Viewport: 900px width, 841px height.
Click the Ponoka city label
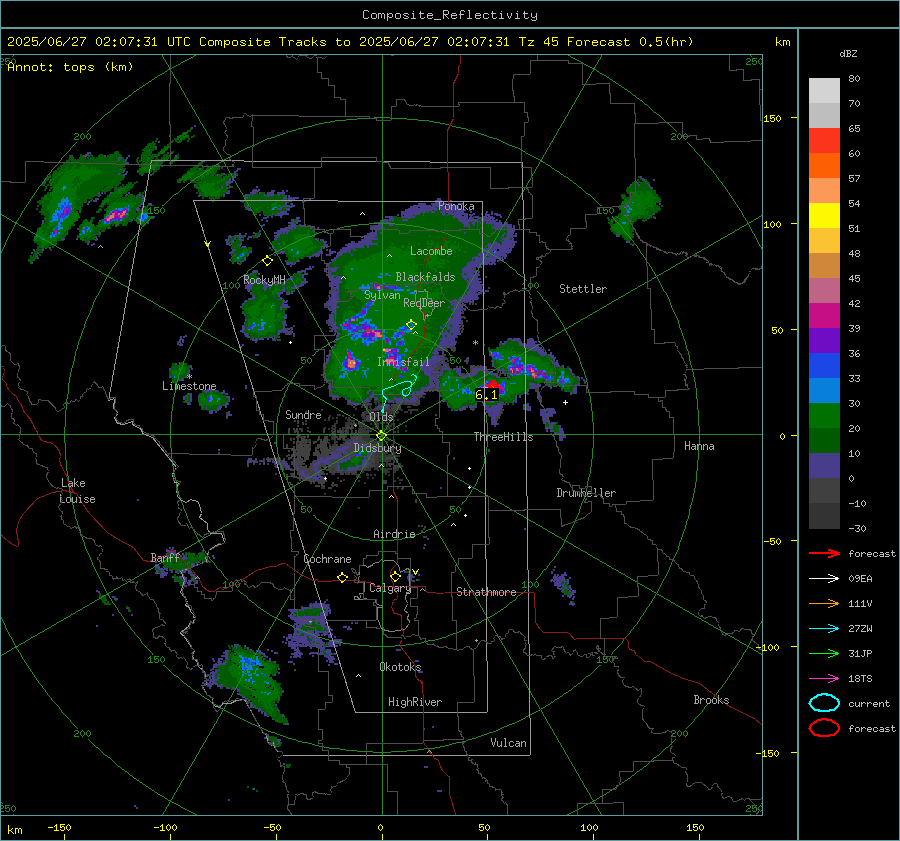(x=456, y=206)
